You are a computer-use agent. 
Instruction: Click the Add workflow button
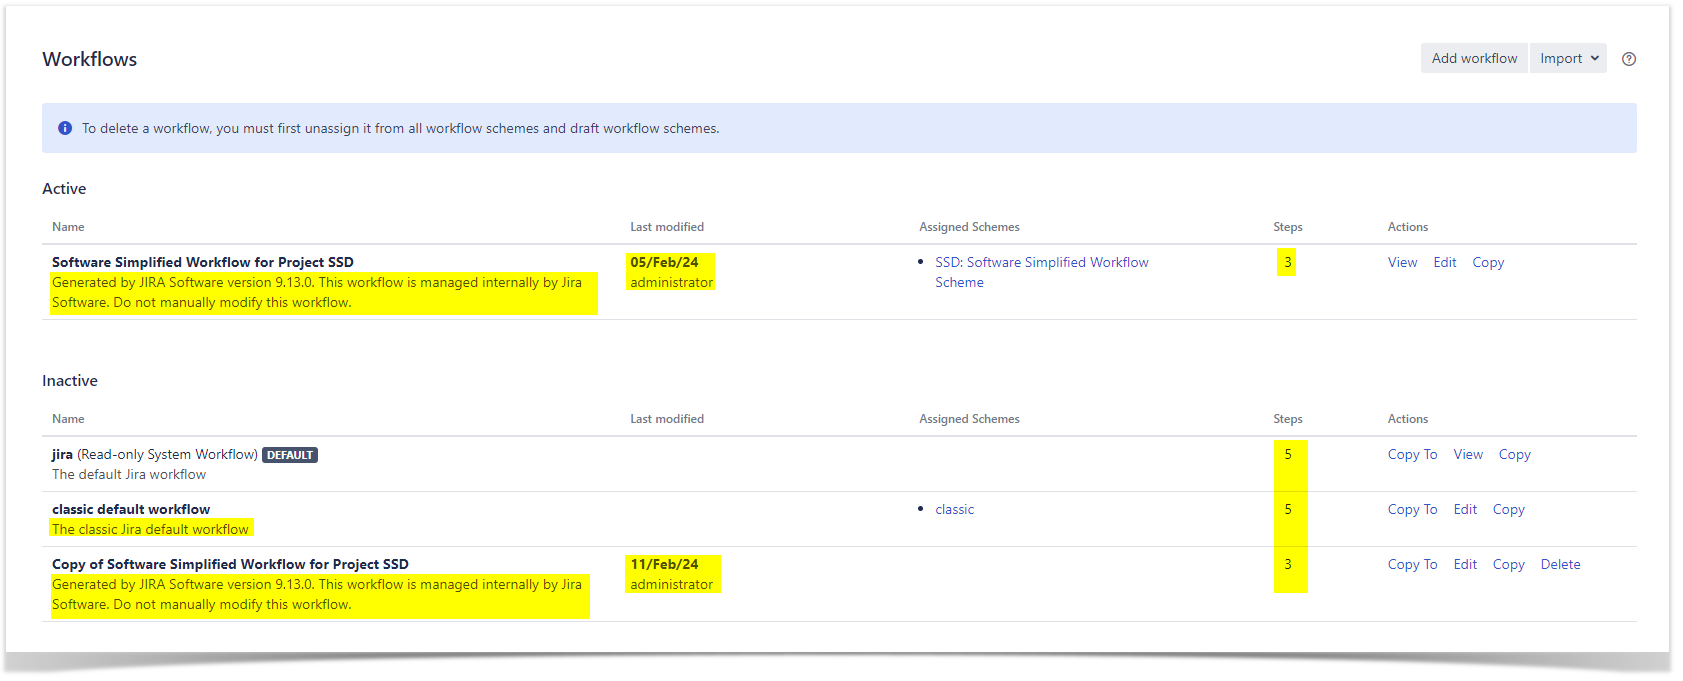(1473, 59)
